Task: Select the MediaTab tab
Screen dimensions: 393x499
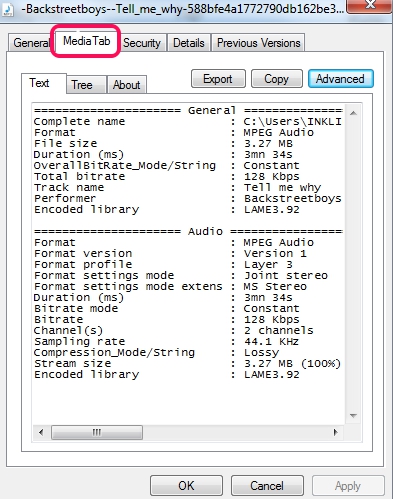Action: [86, 41]
